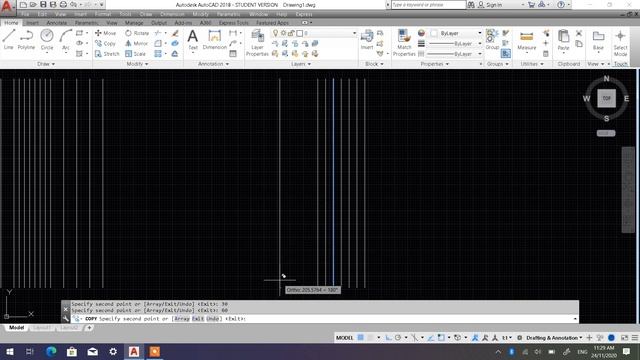This screenshot has height=360, width=640.
Task: Choose the Undo option in the command line
Action: point(213,319)
